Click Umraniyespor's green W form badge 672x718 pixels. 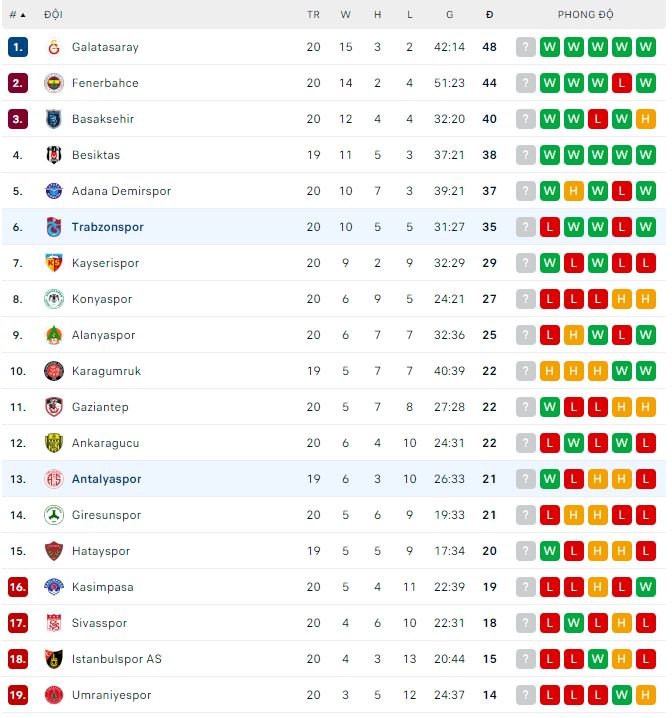tap(622, 695)
